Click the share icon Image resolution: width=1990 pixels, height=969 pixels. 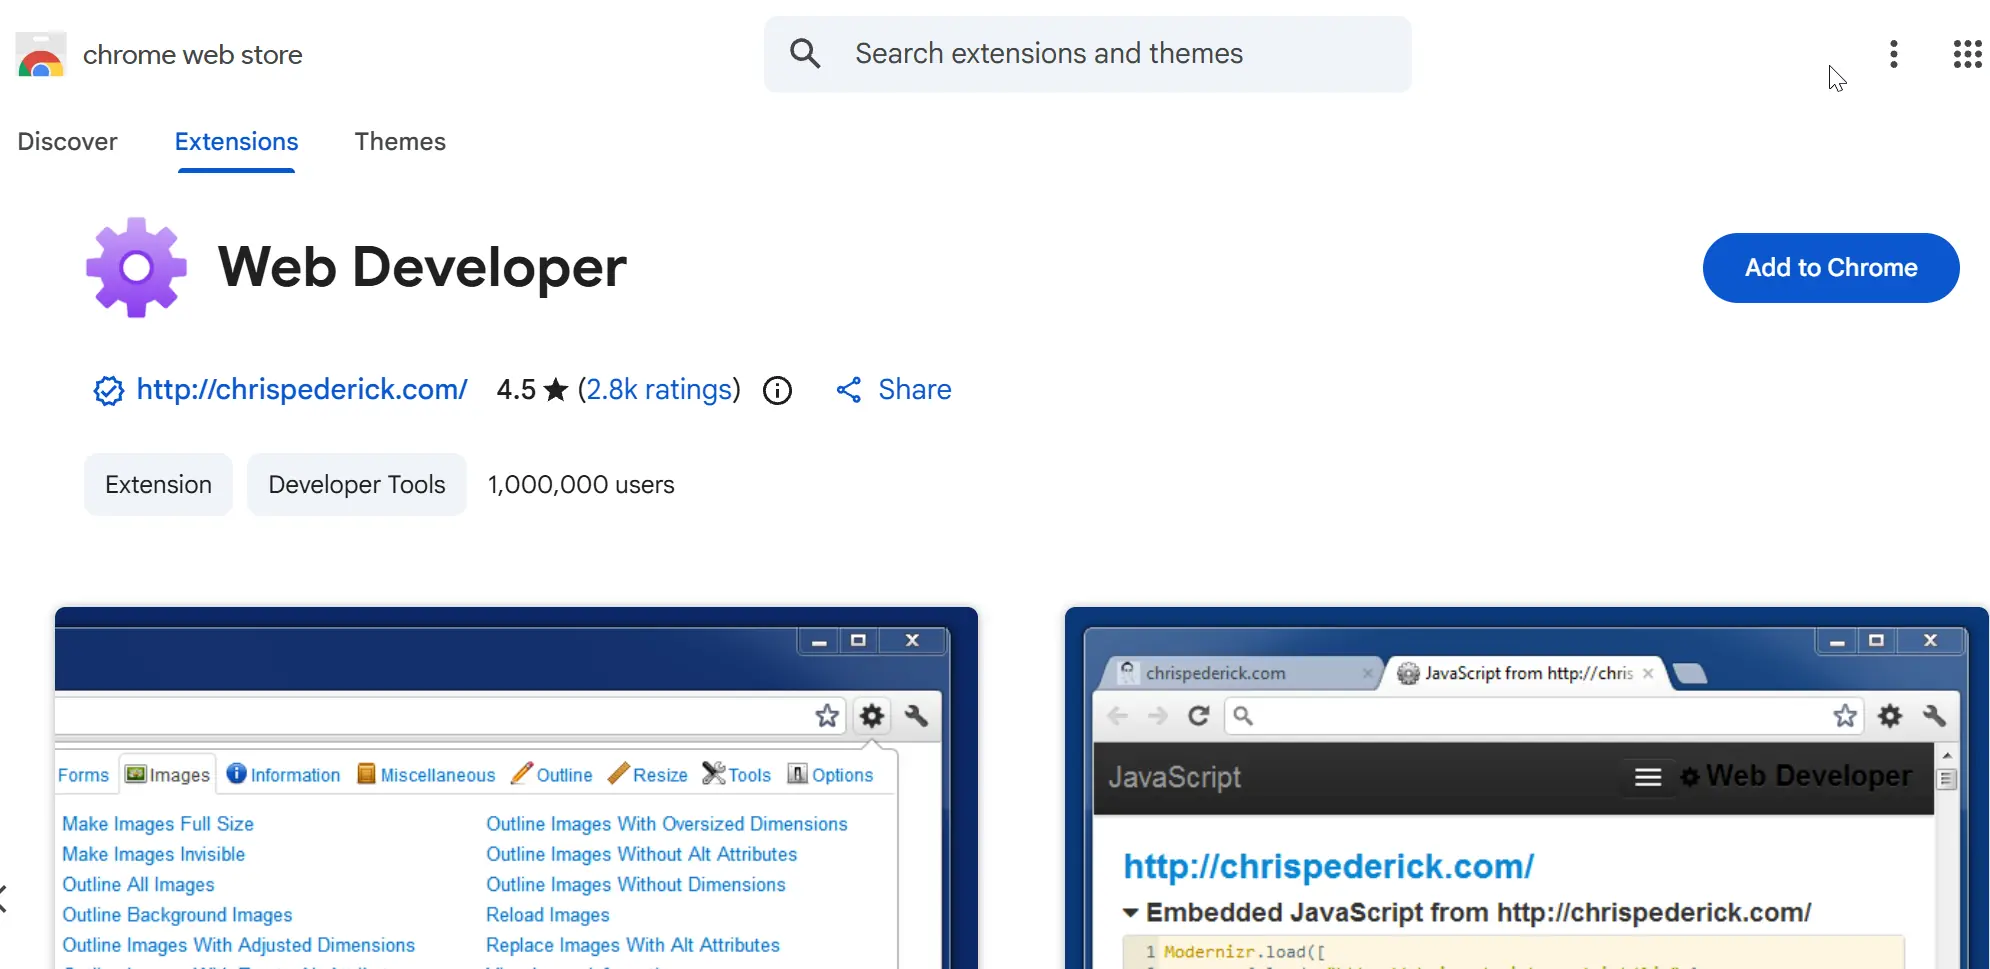pyautogui.click(x=849, y=390)
